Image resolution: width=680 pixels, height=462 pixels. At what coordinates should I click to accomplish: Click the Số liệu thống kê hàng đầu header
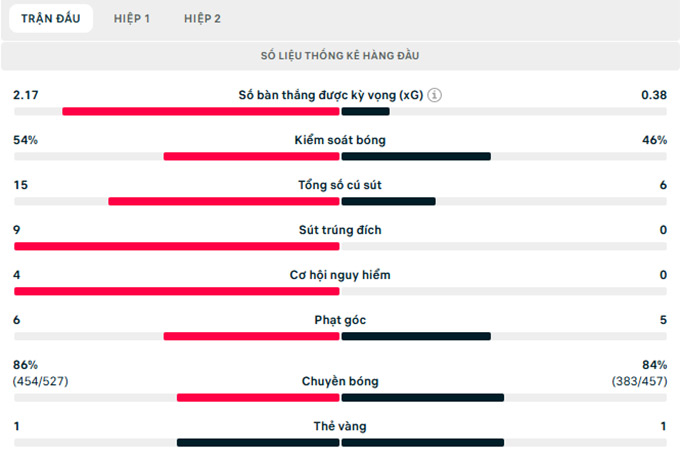[340, 55]
